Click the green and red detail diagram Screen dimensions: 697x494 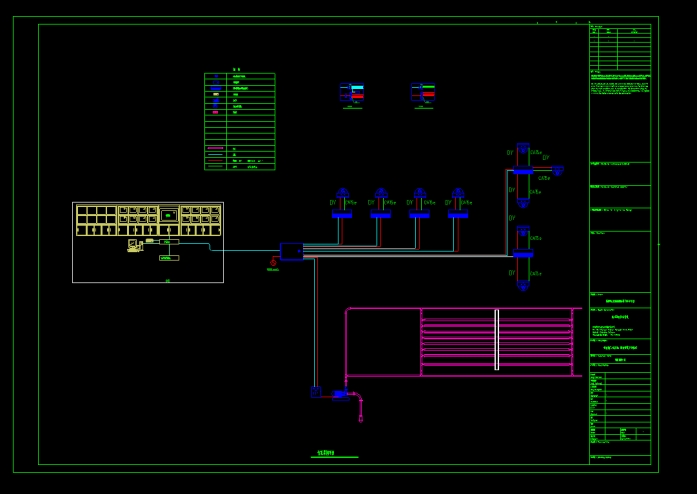[423, 92]
